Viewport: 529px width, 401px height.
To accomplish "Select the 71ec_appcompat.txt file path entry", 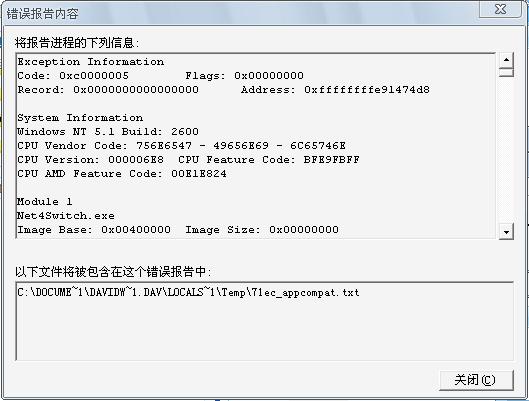I will click(x=188, y=292).
